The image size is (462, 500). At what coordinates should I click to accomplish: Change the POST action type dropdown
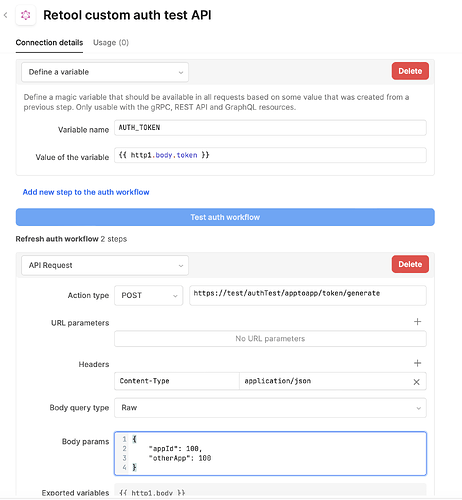tap(149, 295)
